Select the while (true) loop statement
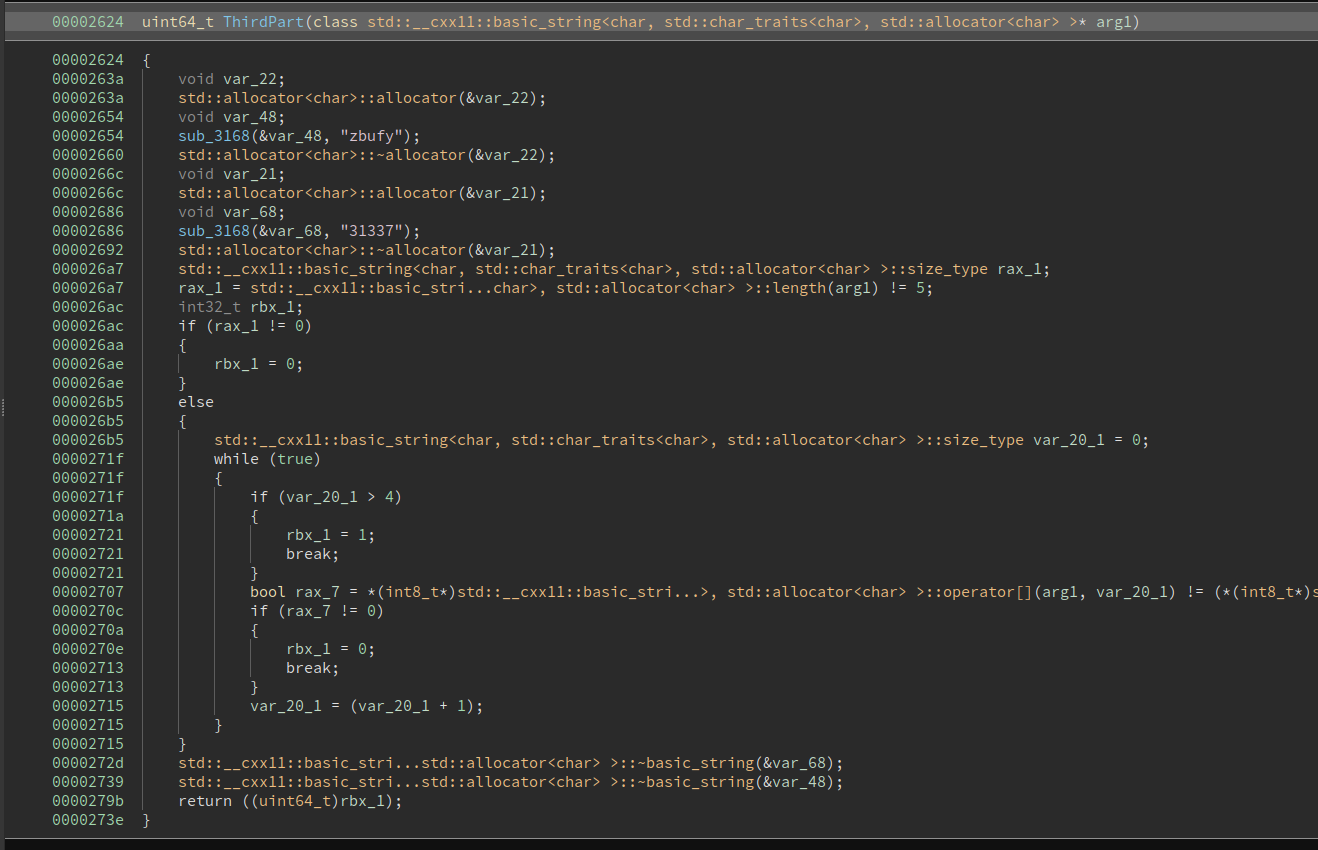Screen dimensions: 1318x850 click(x=267, y=459)
